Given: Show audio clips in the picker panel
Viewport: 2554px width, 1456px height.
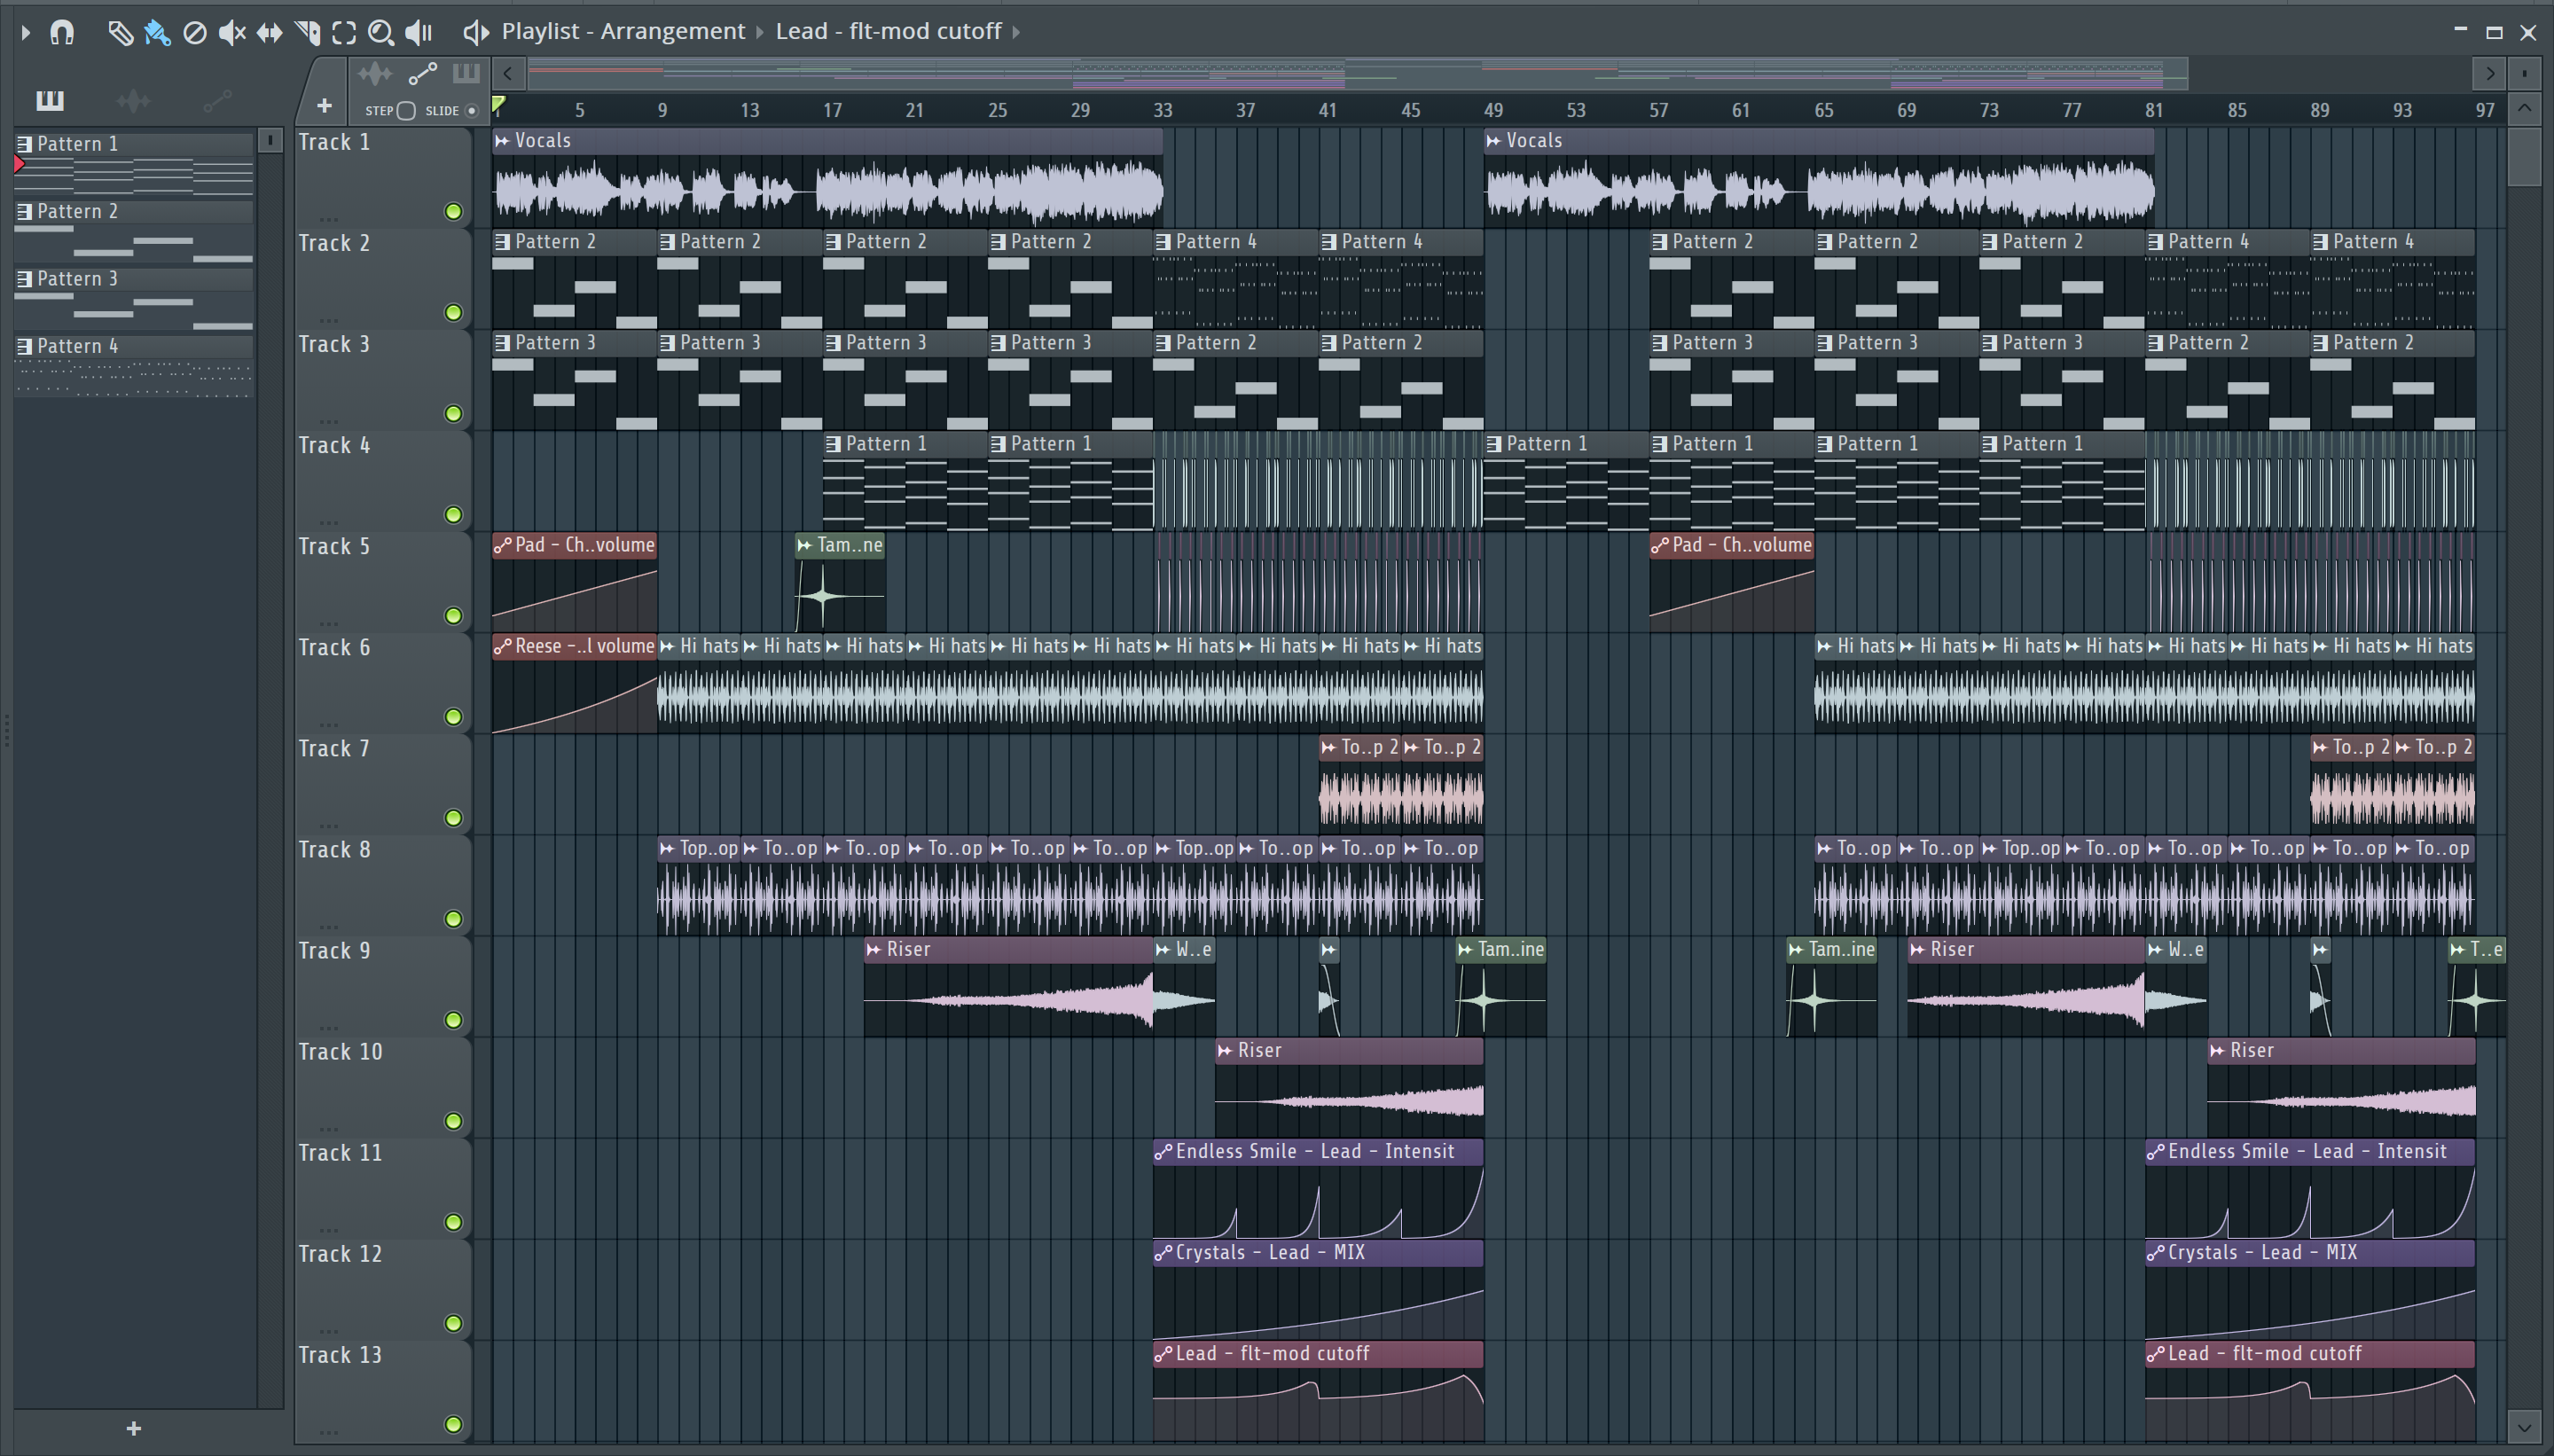Looking at the screenshot, I should 133,100.
